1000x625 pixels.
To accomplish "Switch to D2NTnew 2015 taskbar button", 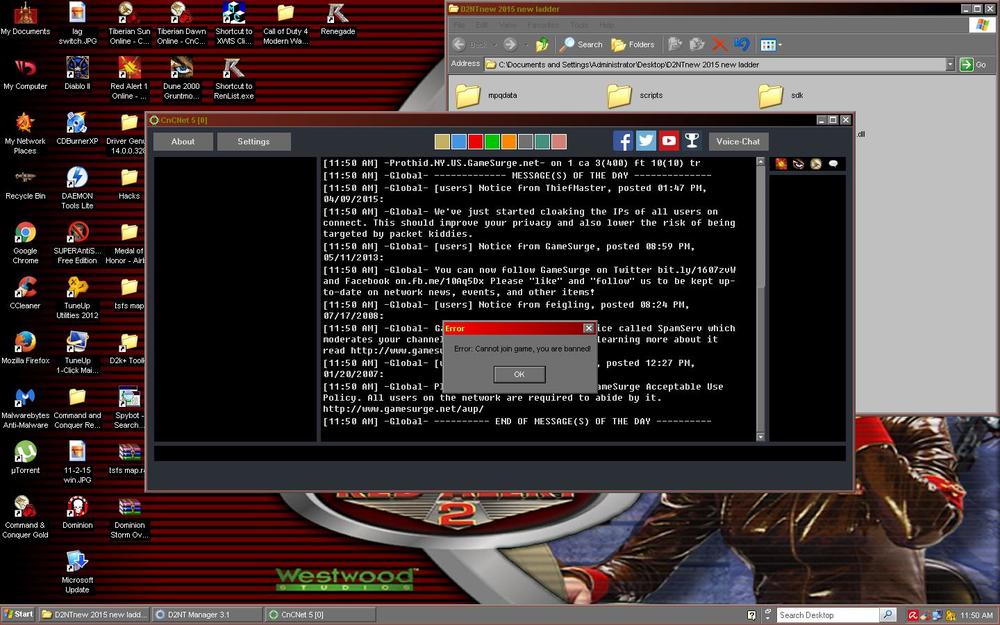I will coord(94,615).
